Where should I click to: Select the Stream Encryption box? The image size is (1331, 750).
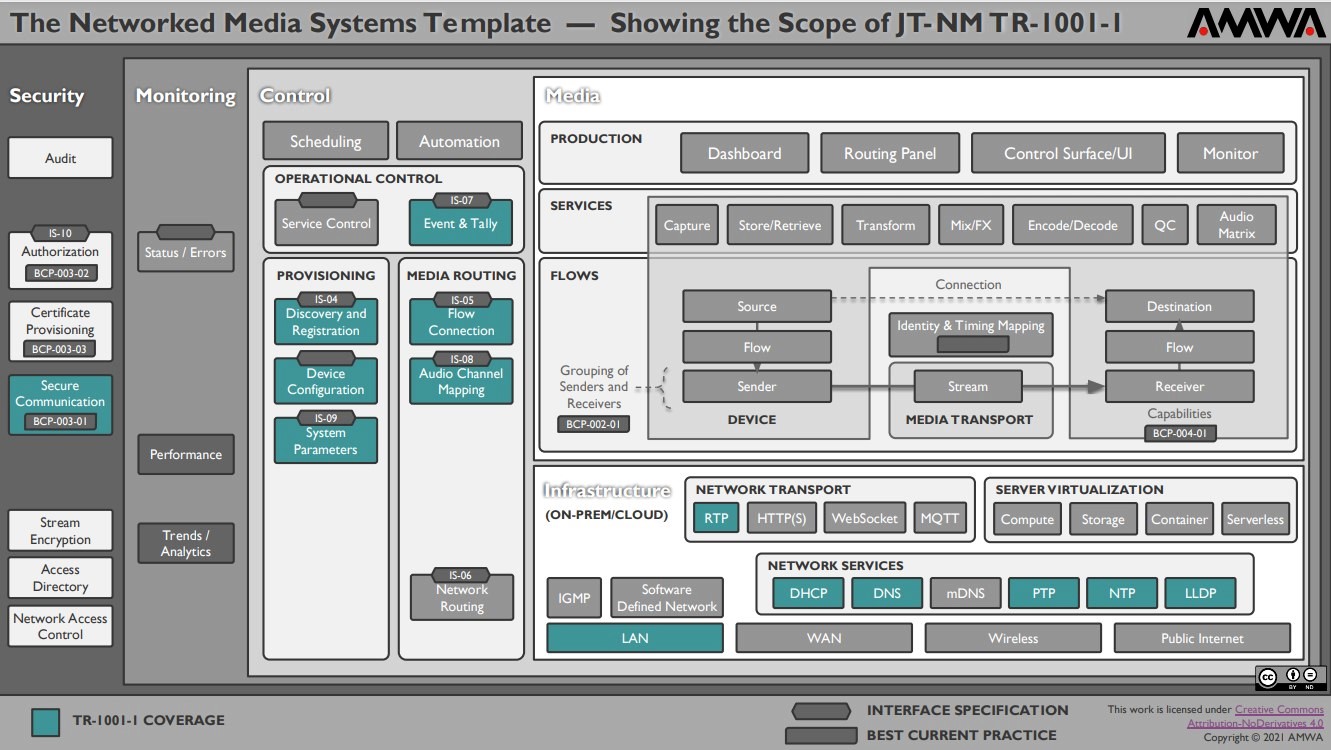click(61, 531)
